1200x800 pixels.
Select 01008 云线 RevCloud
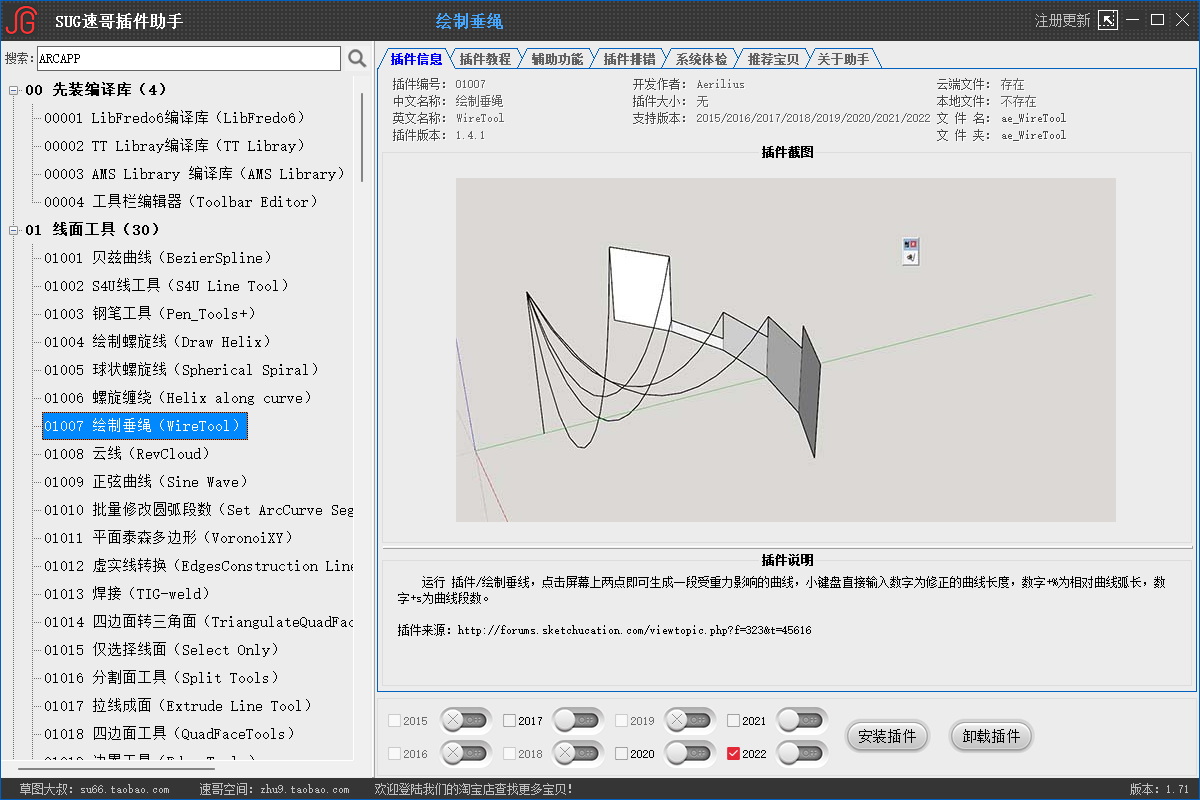click(127, 454)
